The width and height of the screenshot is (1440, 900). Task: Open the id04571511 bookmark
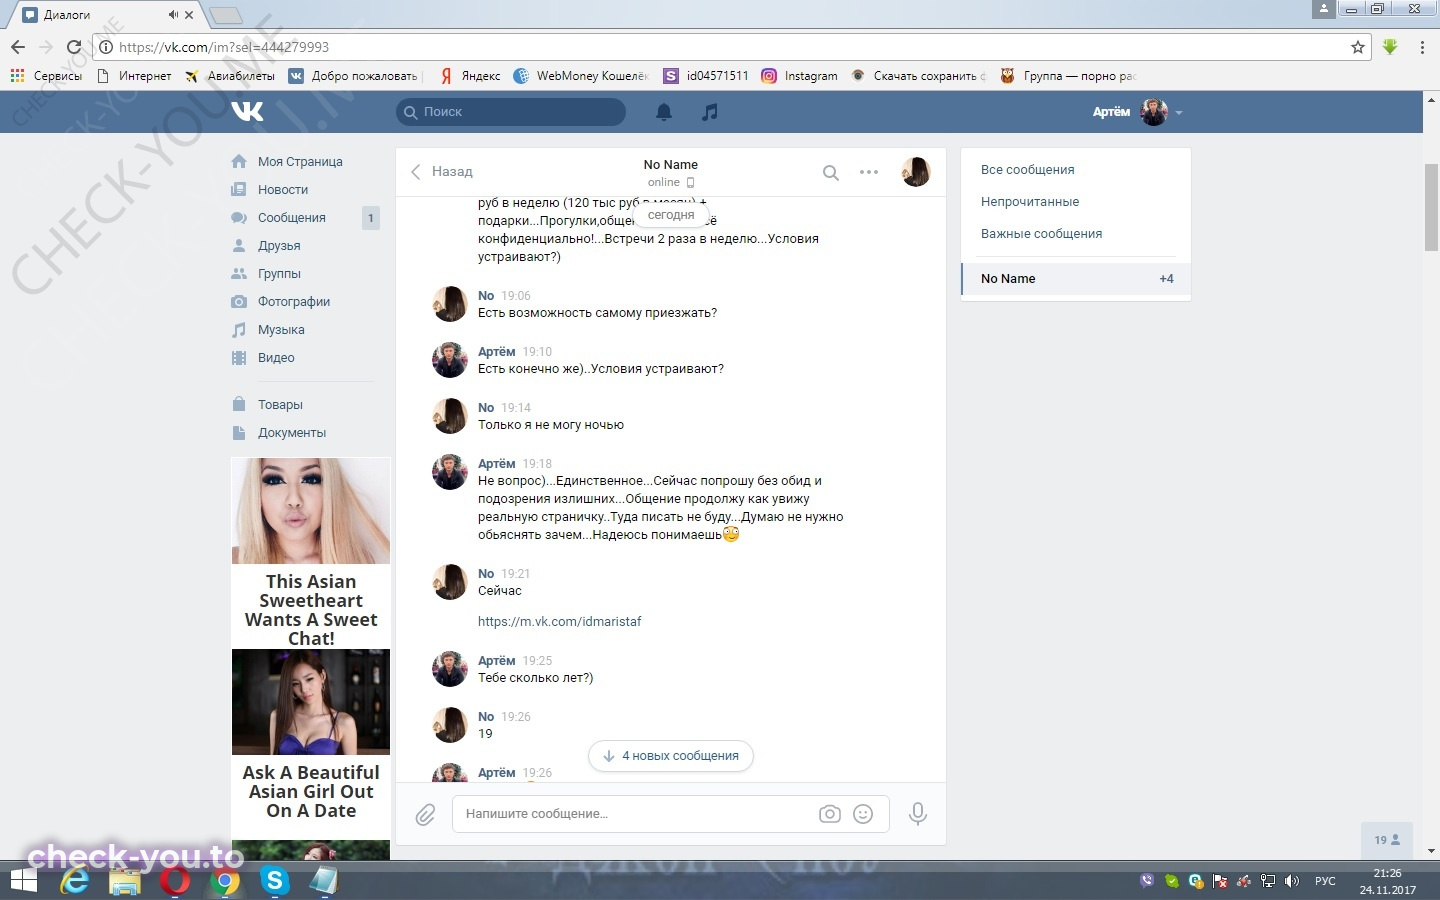click(x=705, y=75)
